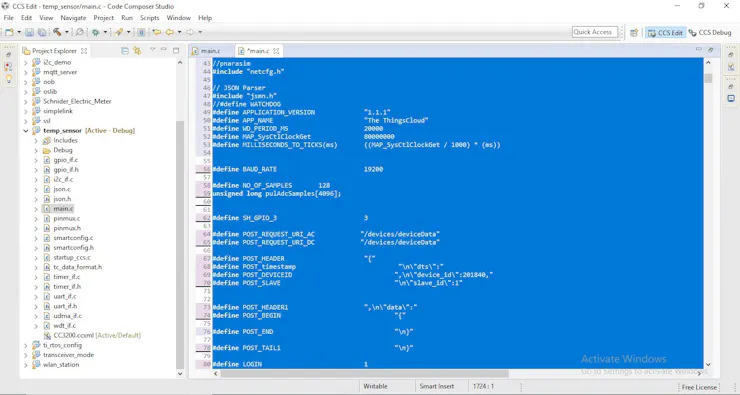Screen dimensions: 740x395
Task: Expand the mqtt_server project
Action: click(x=26, y=72)
